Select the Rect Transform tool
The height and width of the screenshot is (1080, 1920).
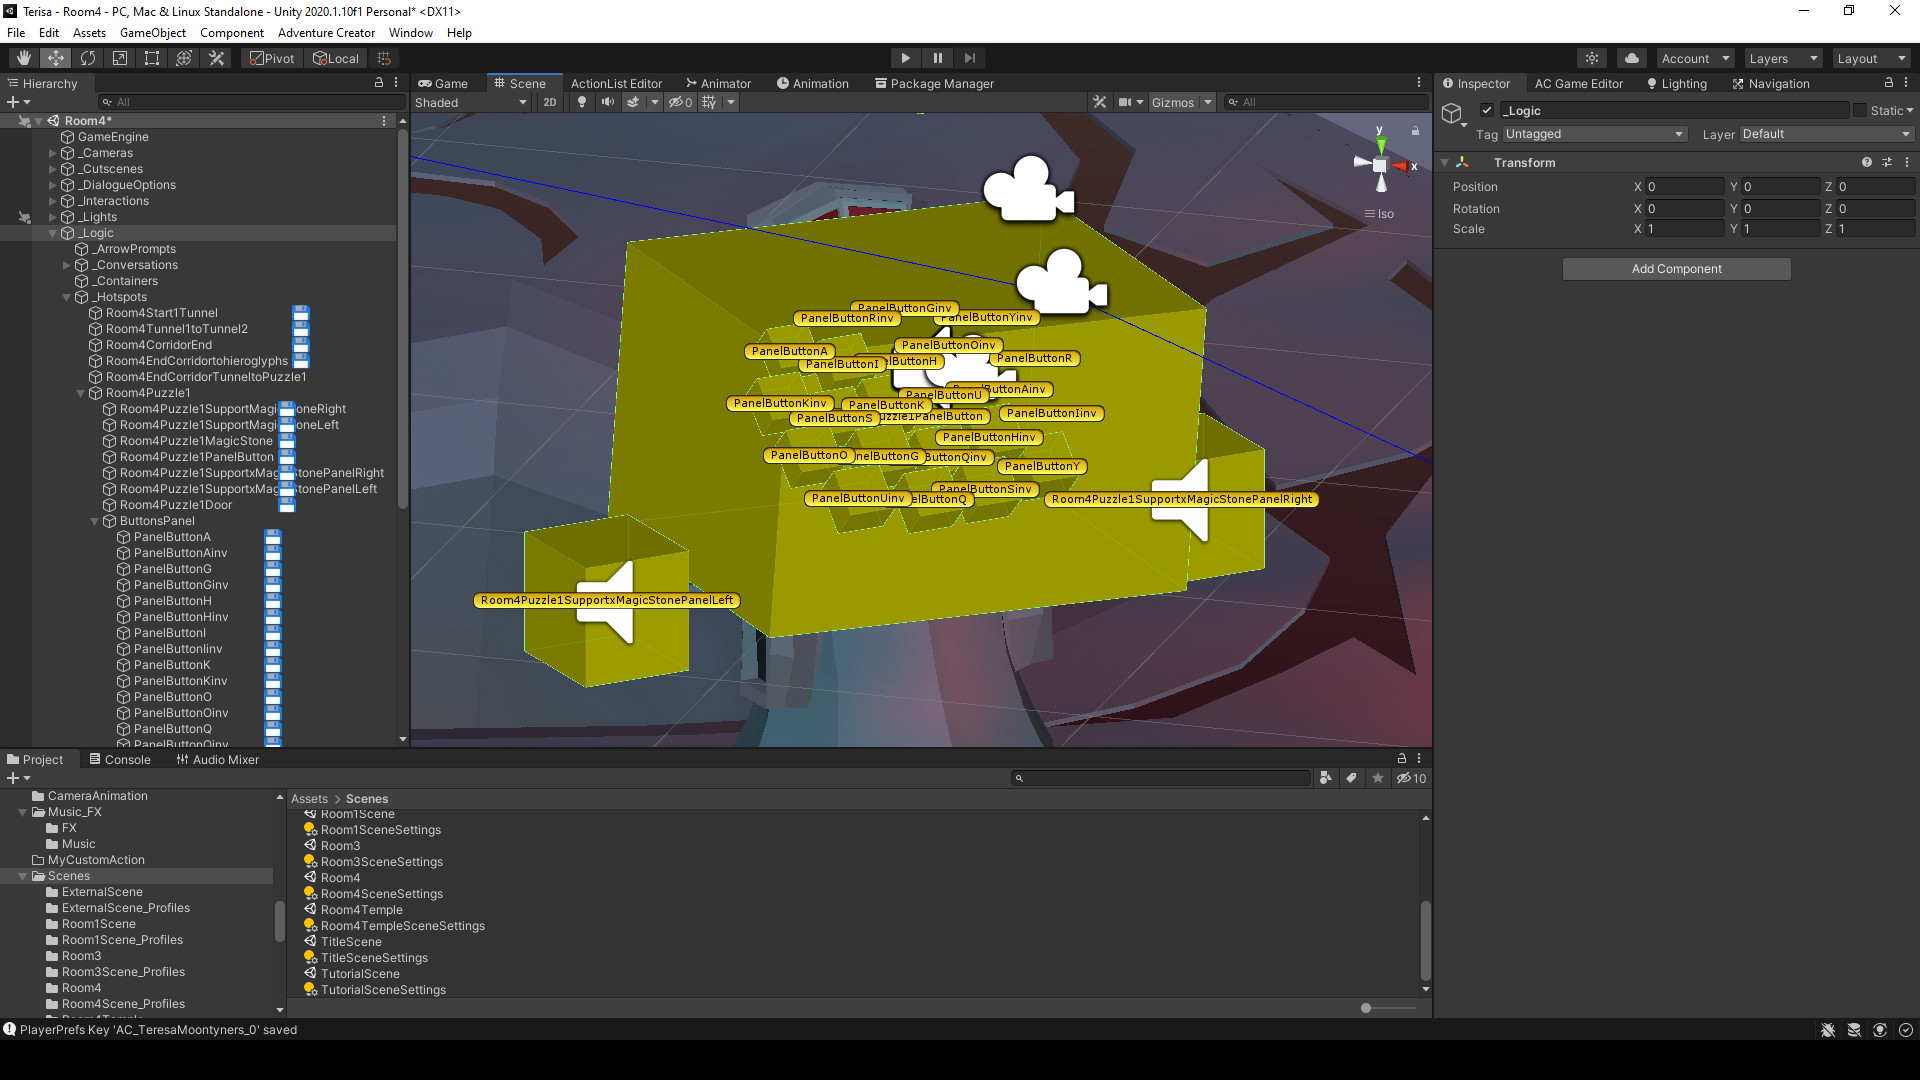tap(152, 58)
